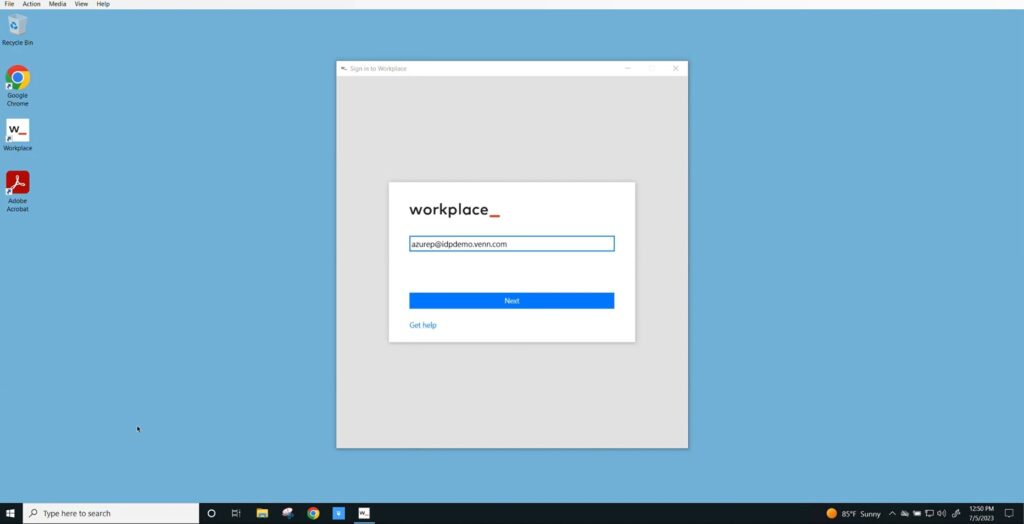Open File Explorer from the taskbar
1024x524 pixels.
tap(262, 513)
